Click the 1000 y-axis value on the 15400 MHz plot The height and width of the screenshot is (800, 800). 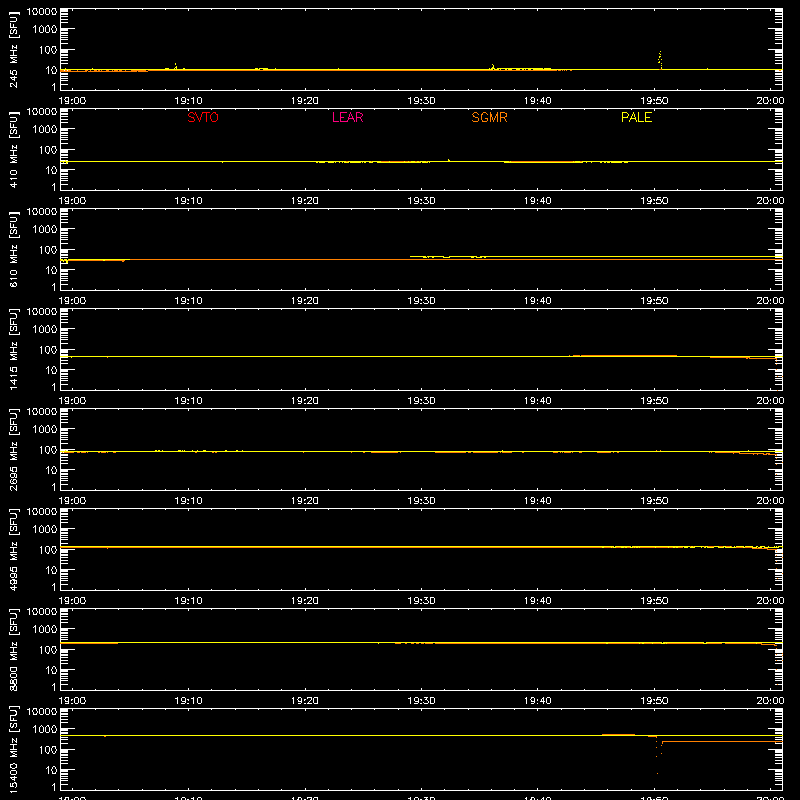(x=45, y=730)
